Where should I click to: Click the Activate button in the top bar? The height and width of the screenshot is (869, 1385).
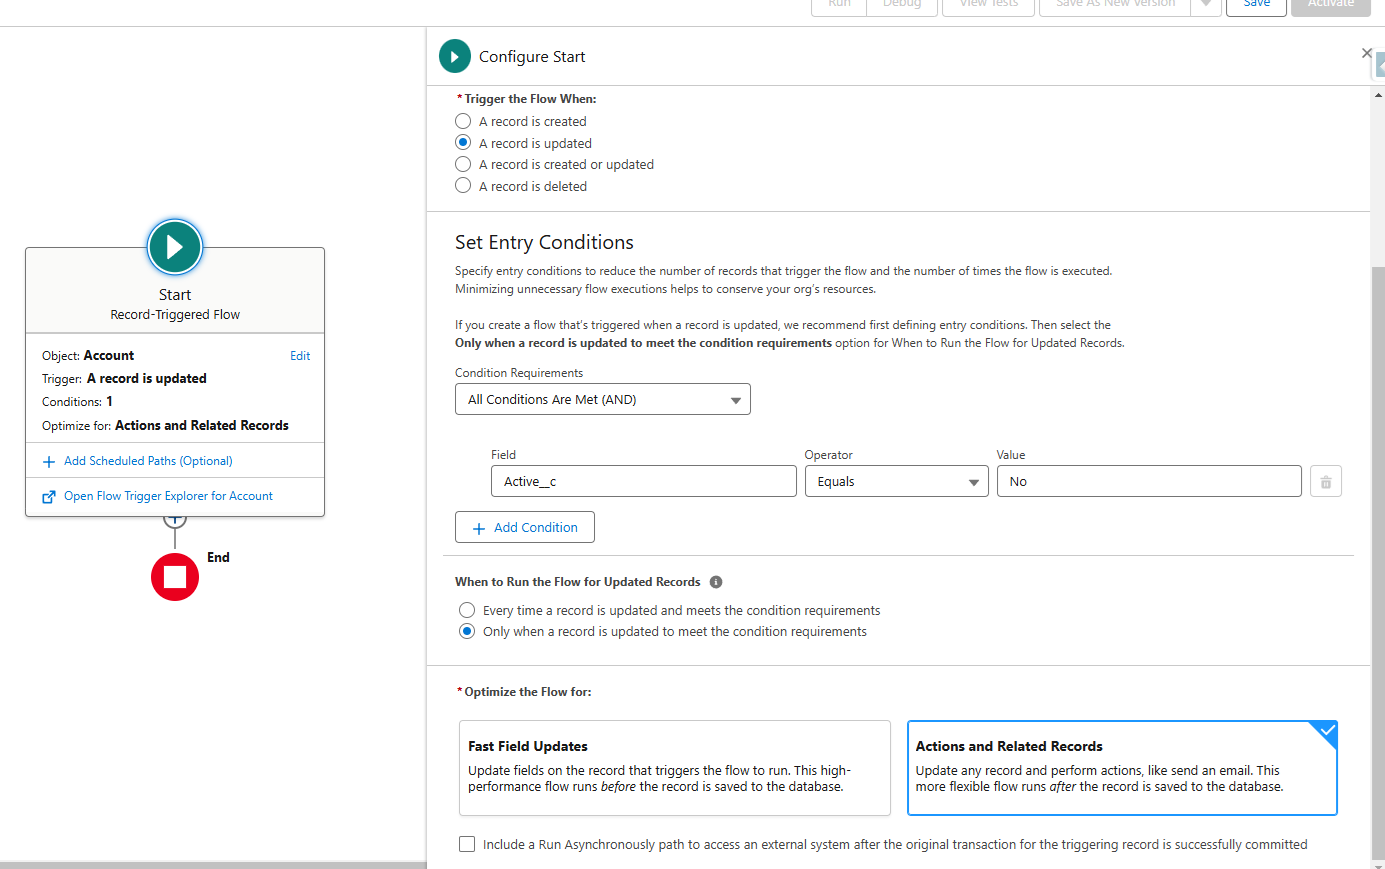point(1331,5)
